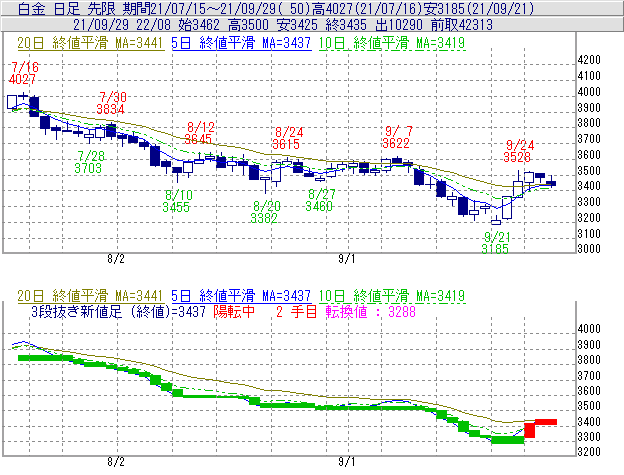Click the 8/10 3455 low label
The image size is (624, 475).
pyautogui.click(x=177, y=201)
